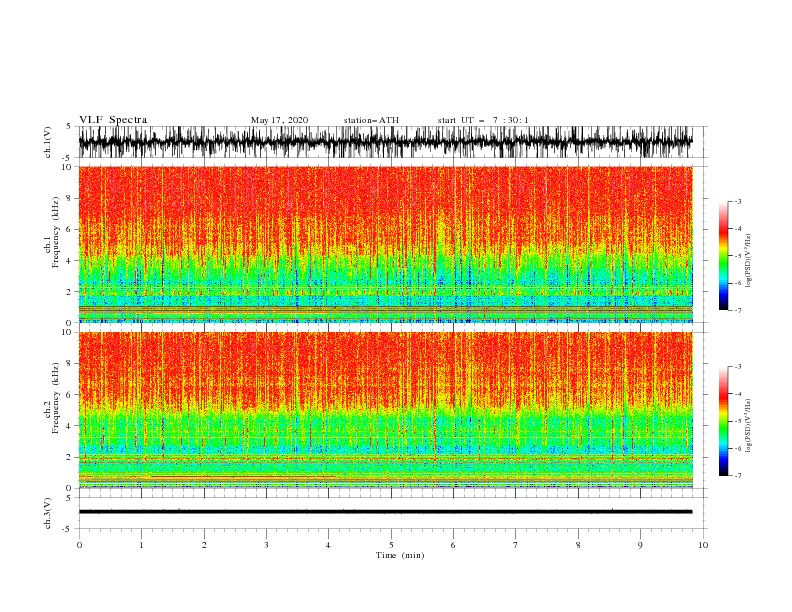The height and width of the screenshot is (612, 792).
Task: Click the Time axis tick label "8"
Action: pyautogui.click(x=578, y=545)
